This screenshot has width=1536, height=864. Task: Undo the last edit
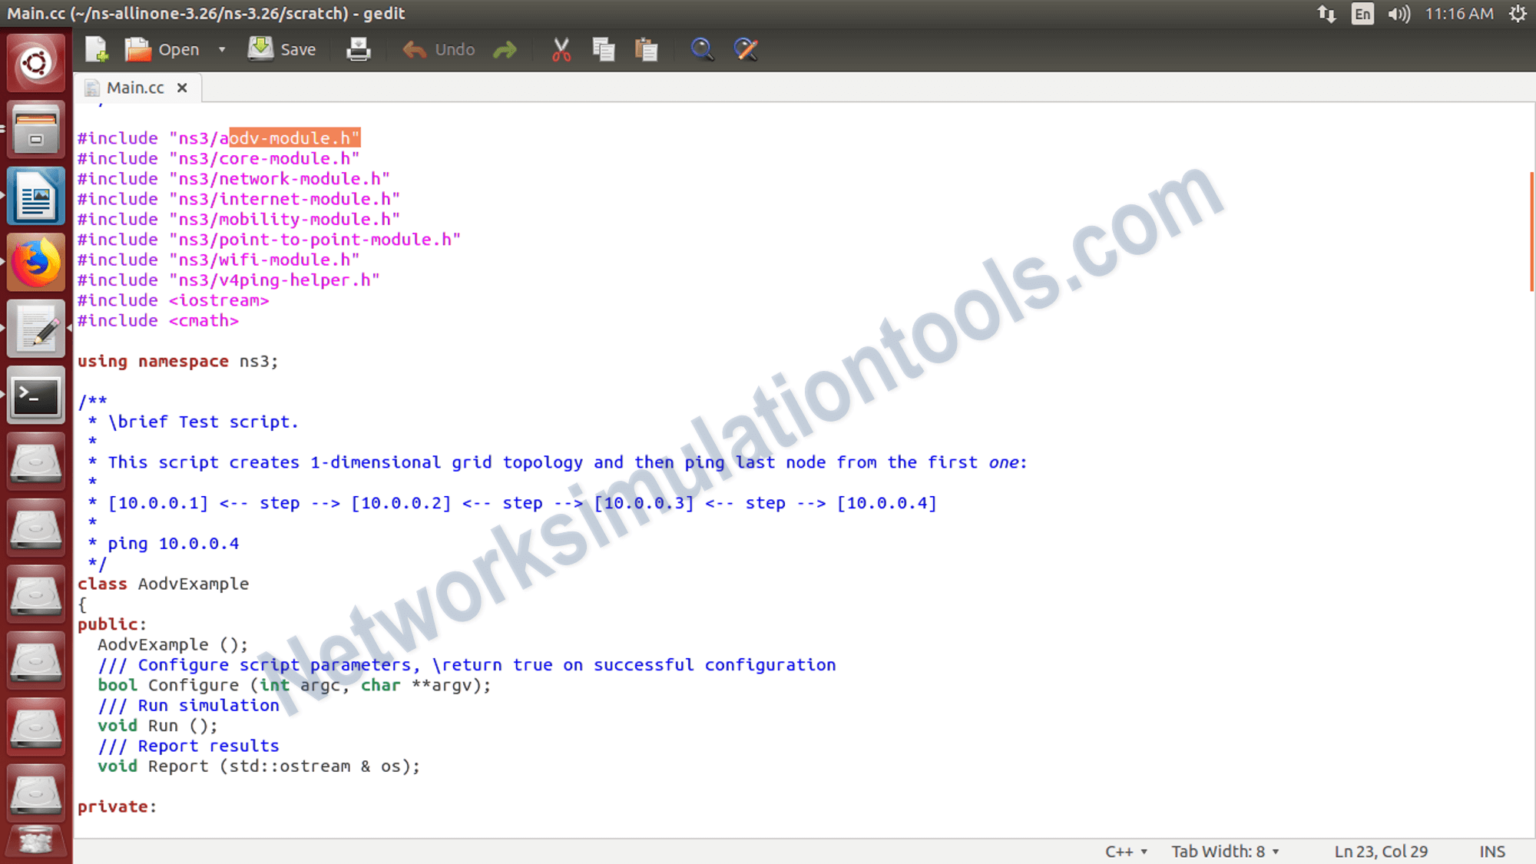point(437,49)
